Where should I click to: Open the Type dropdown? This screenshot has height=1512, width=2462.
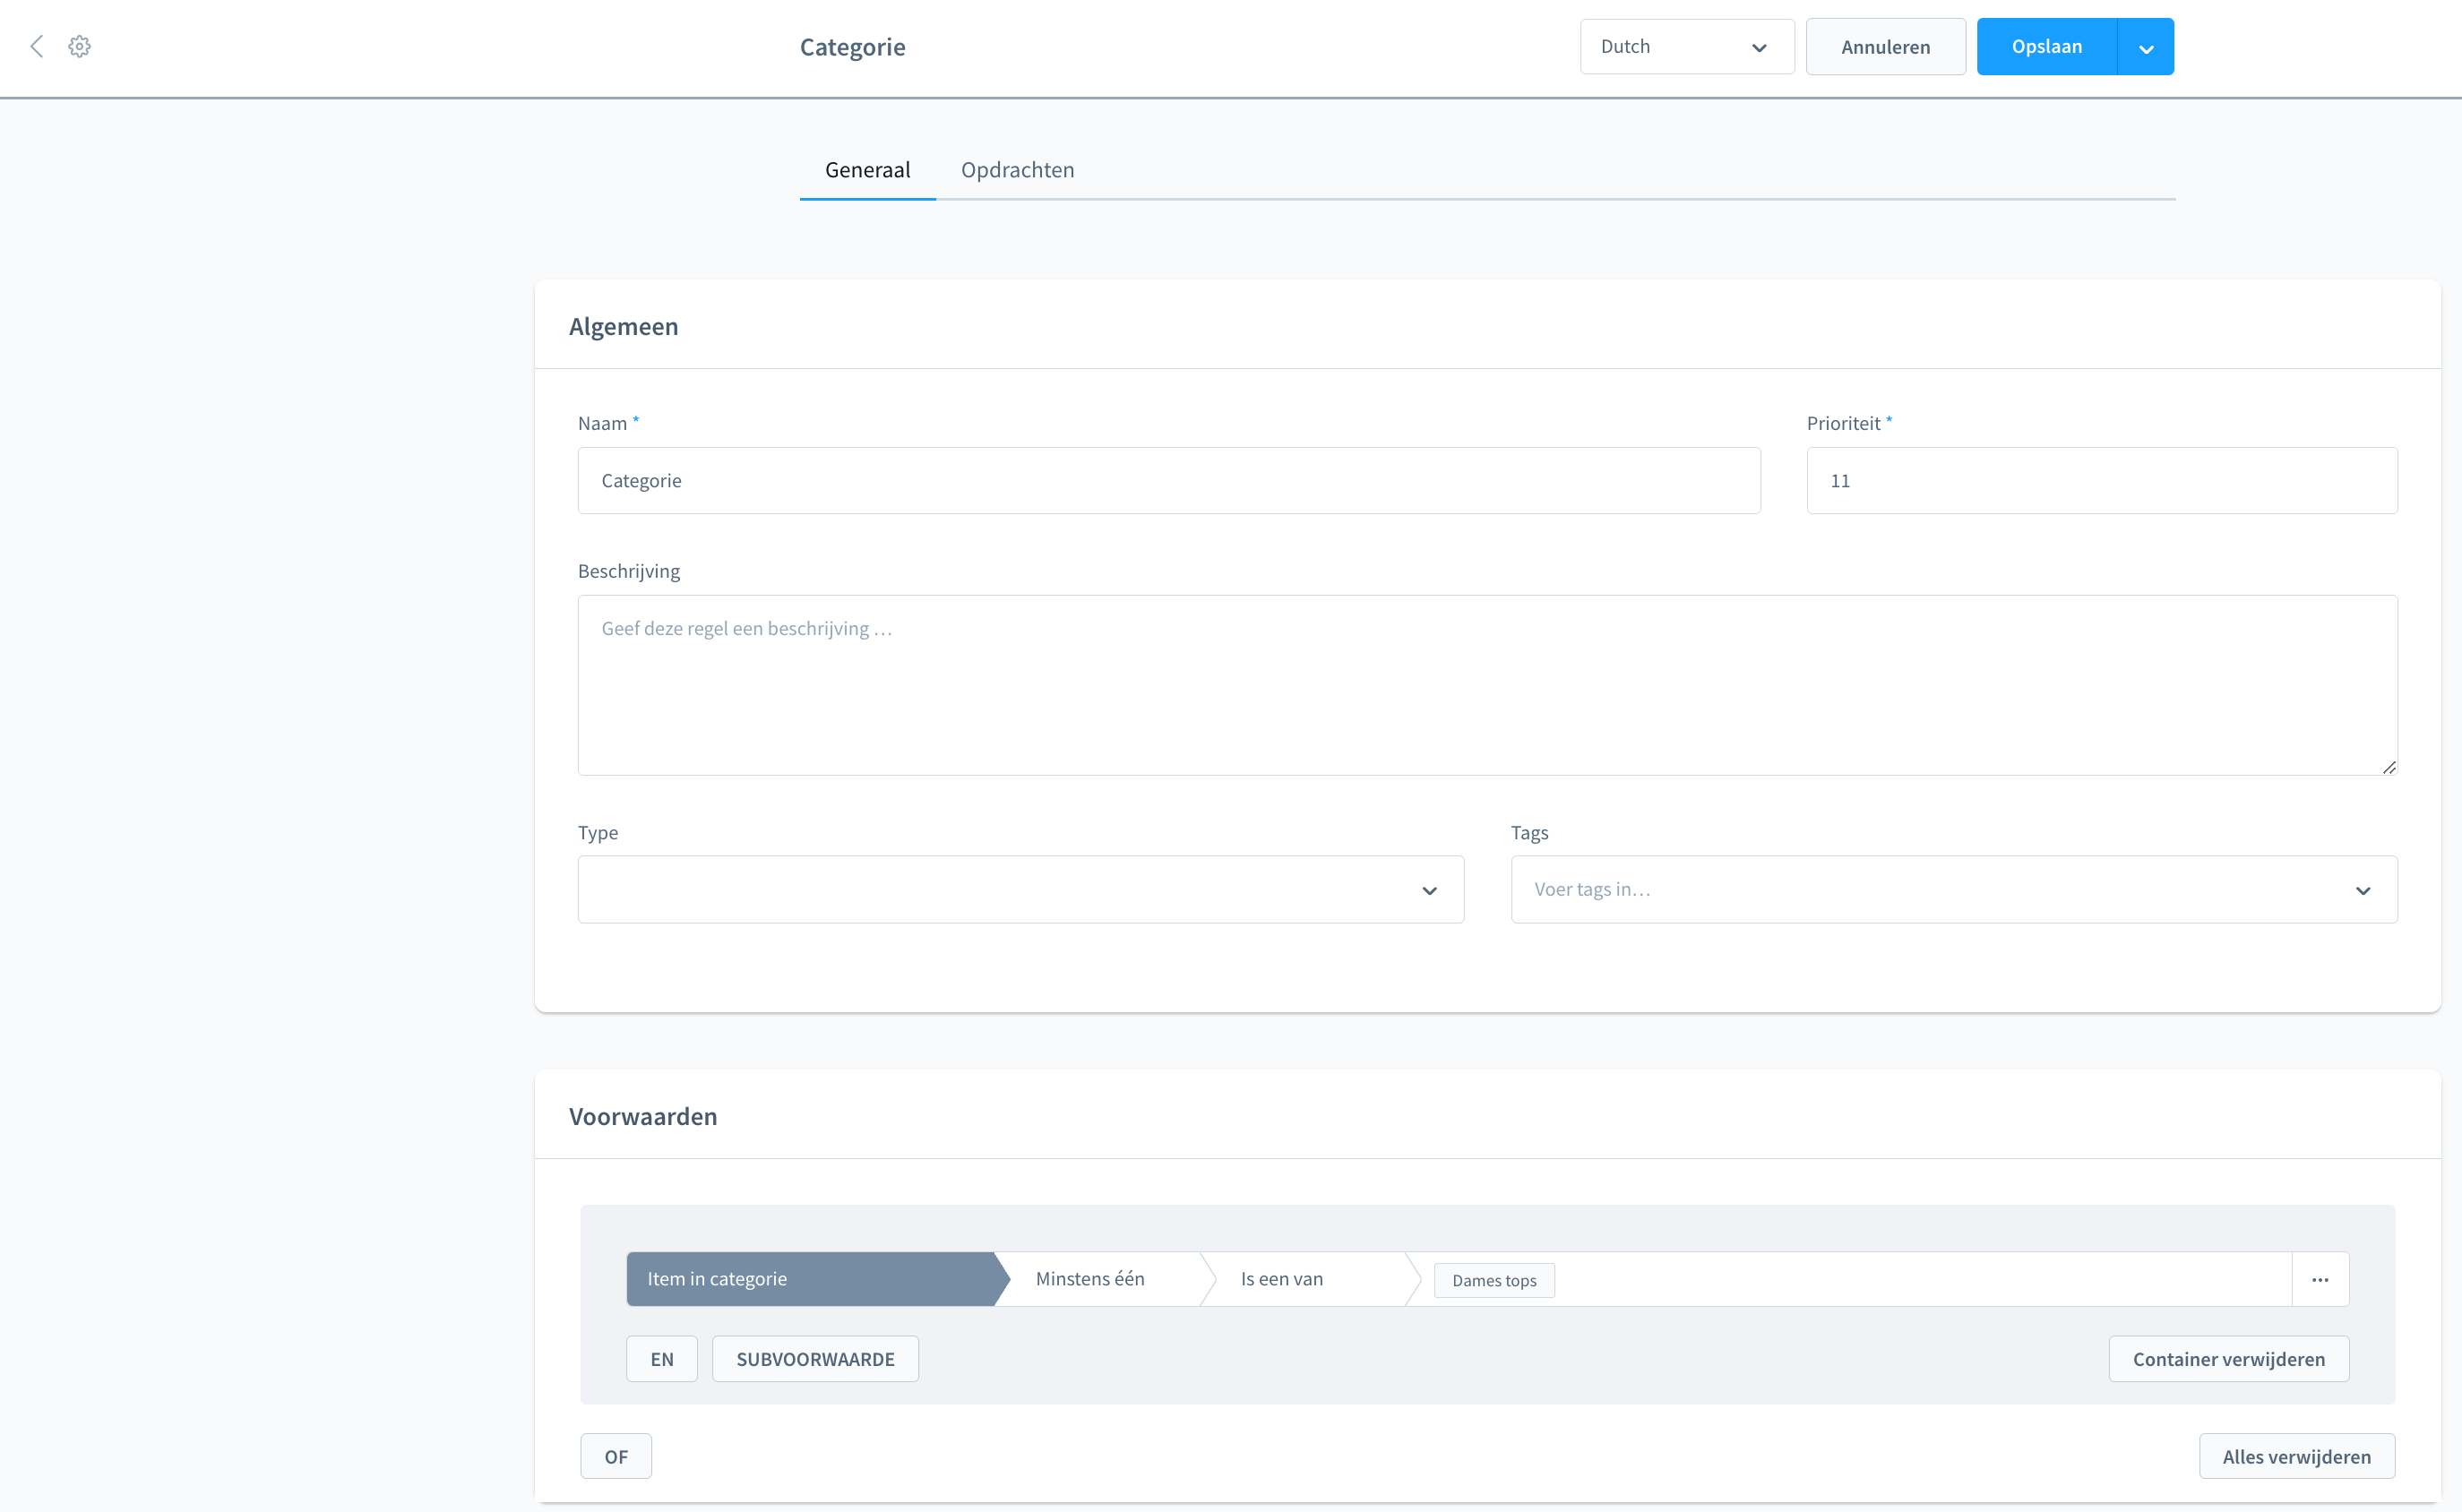pos(1020,889)
